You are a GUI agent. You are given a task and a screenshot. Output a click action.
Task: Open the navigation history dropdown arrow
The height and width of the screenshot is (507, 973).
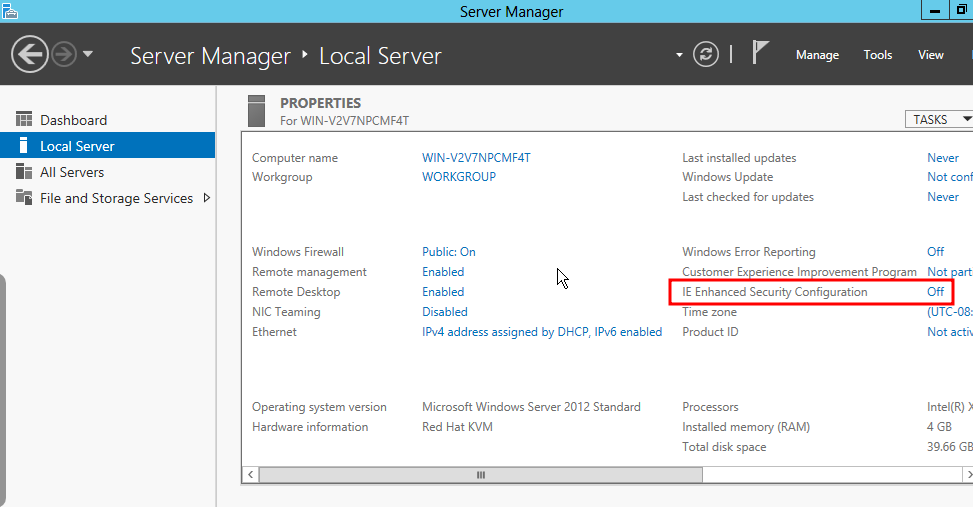click(x=88, y=54)
